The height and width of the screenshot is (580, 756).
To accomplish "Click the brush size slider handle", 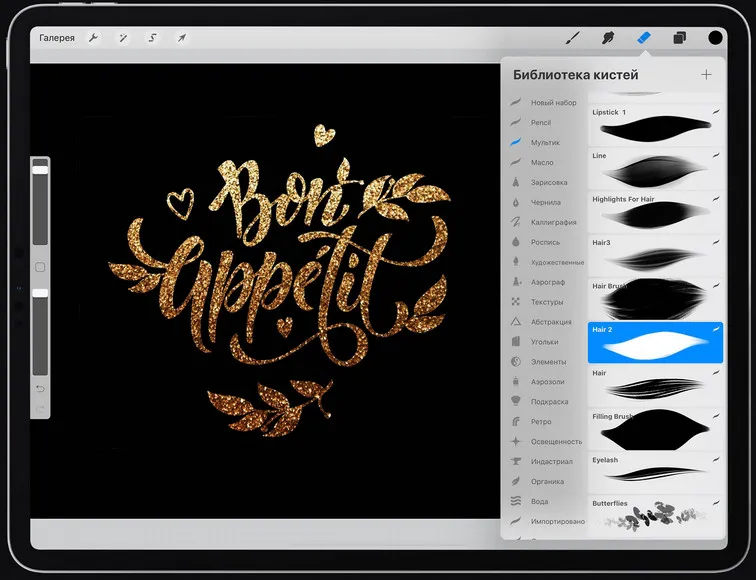I will point(40,170).
